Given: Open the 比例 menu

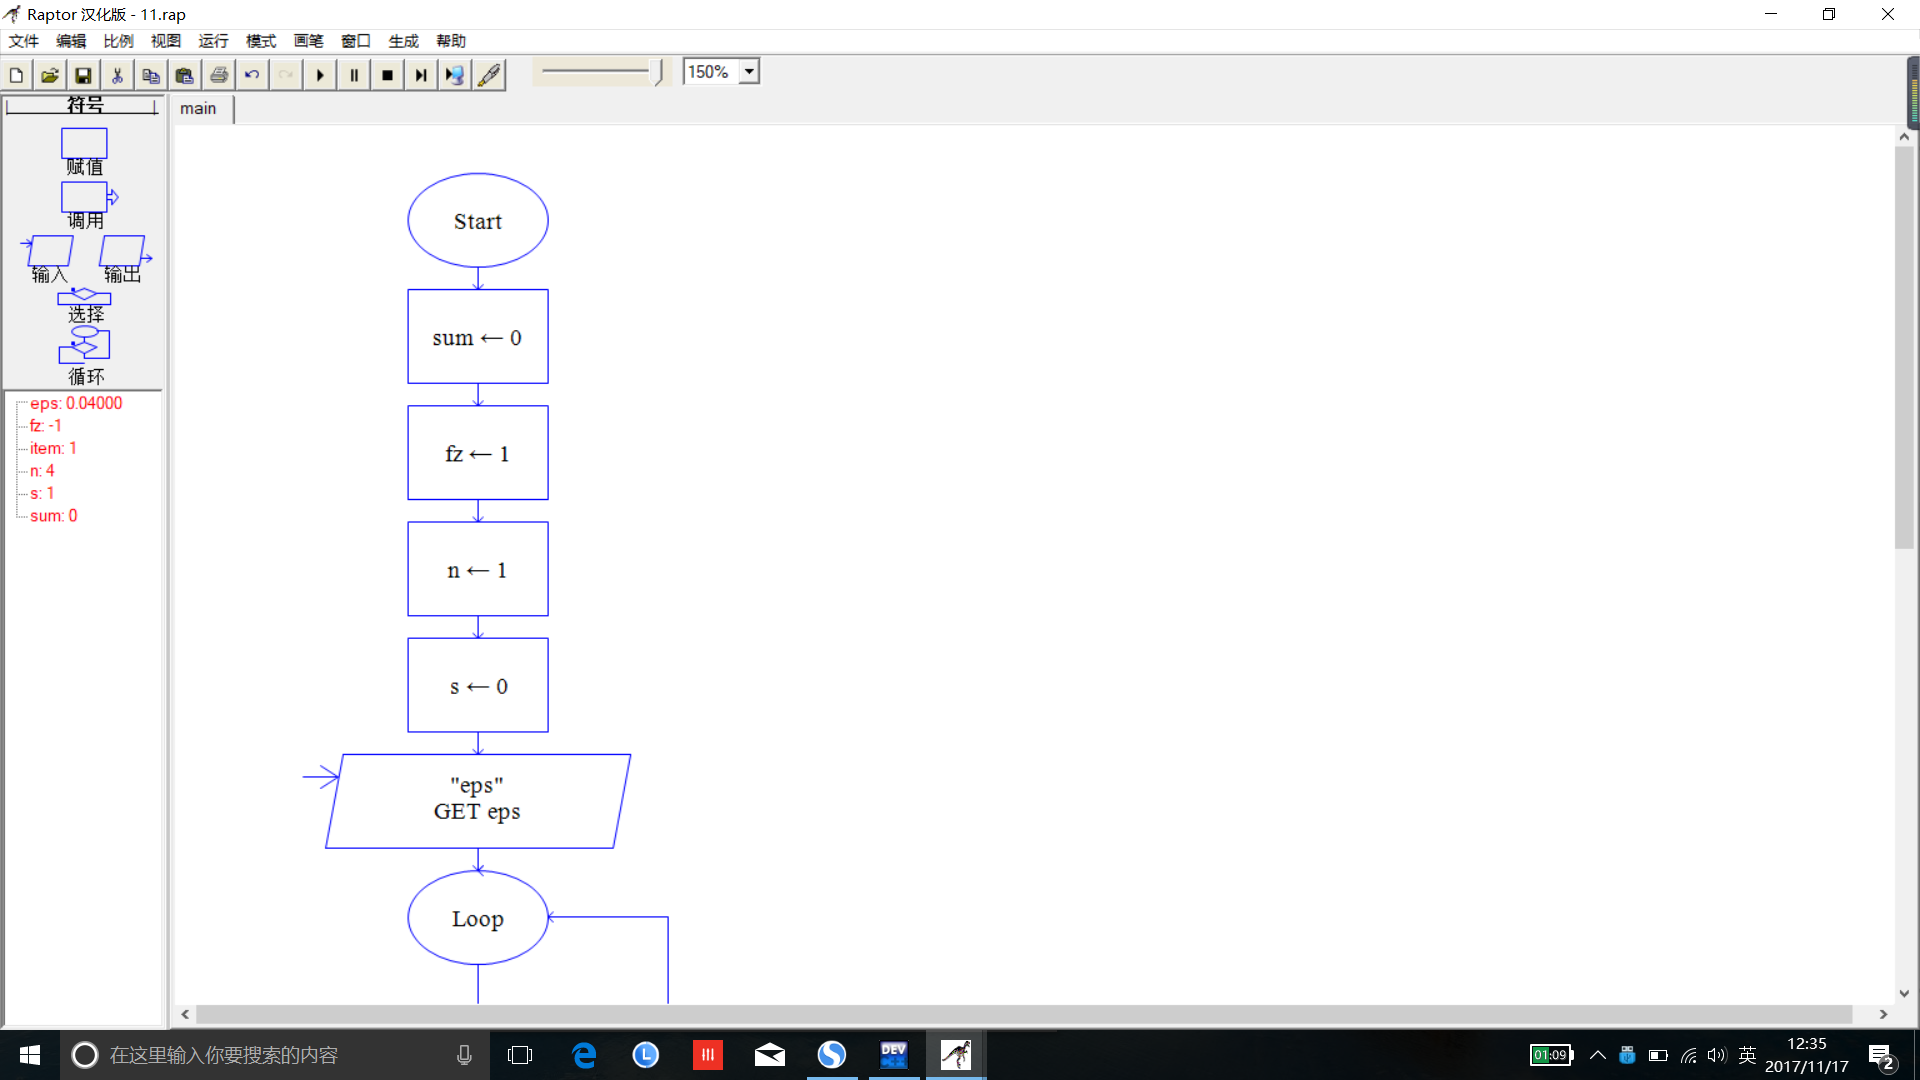Looking at the screenshot, I should pyautogui.click(x=119, y=41).
